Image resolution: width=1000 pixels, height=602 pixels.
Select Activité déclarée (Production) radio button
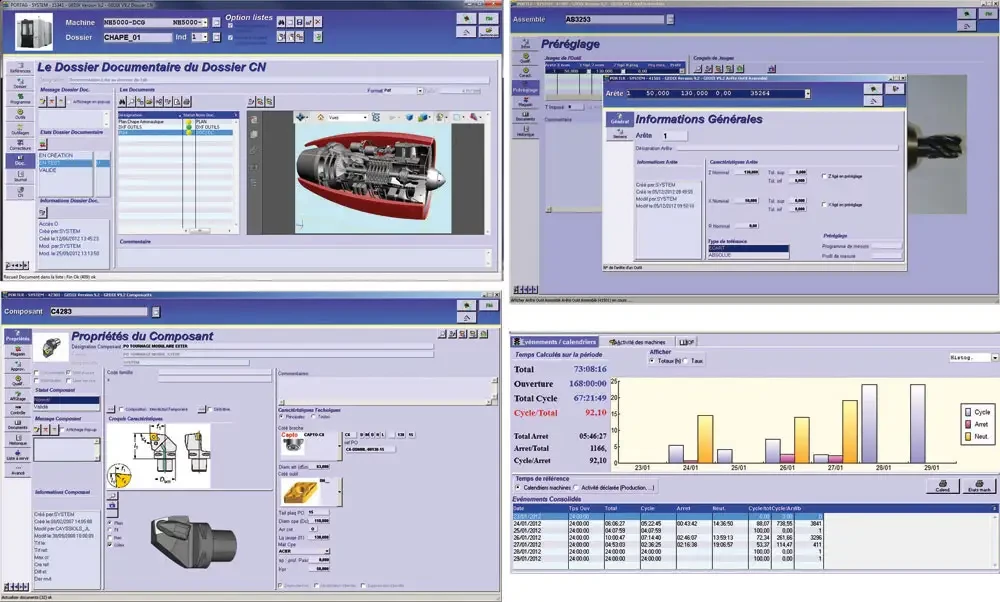coord(576,488)
